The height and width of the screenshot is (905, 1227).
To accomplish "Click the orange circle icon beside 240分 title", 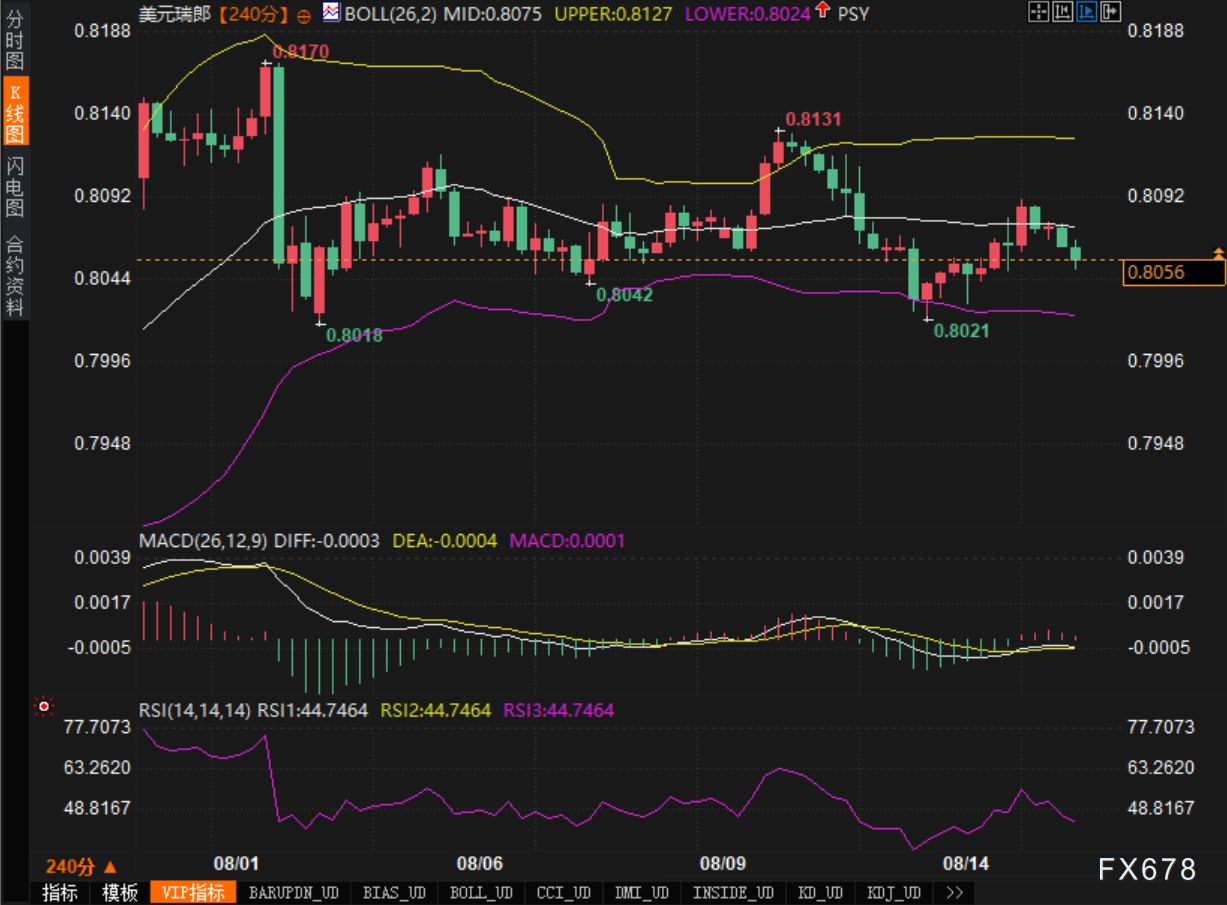I will 304,15.
